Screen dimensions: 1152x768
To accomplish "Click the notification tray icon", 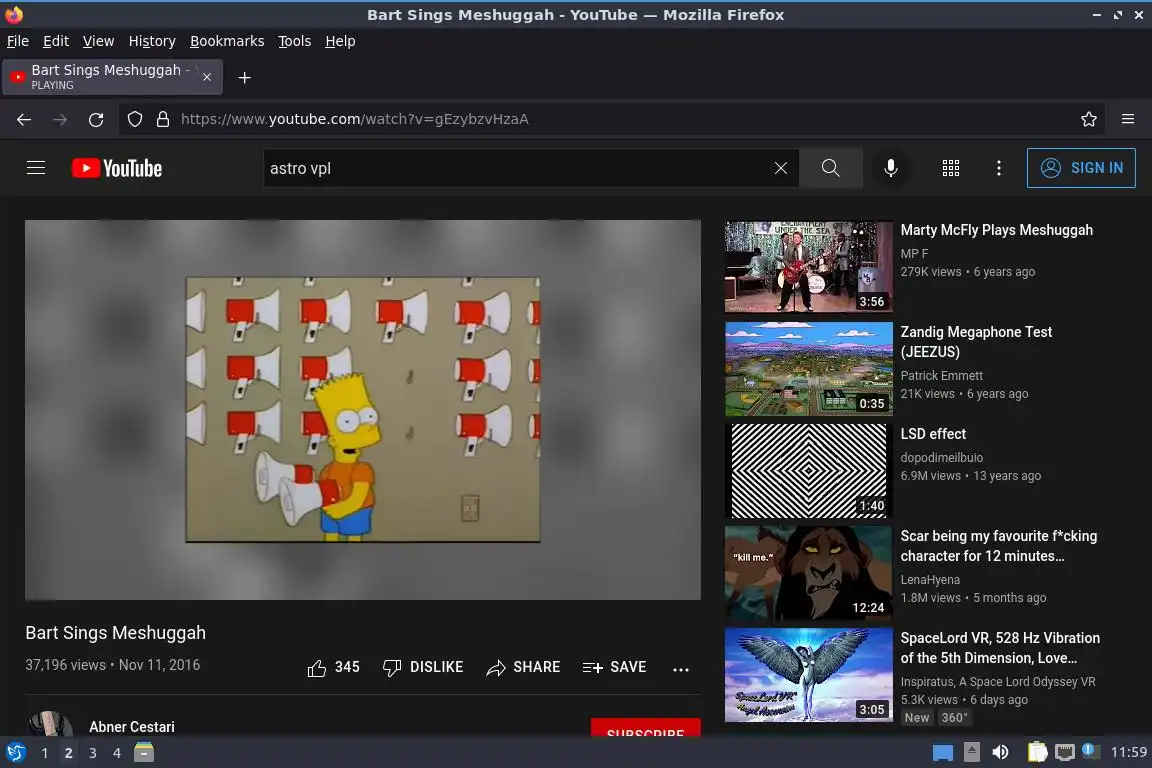I will 1090,751.
